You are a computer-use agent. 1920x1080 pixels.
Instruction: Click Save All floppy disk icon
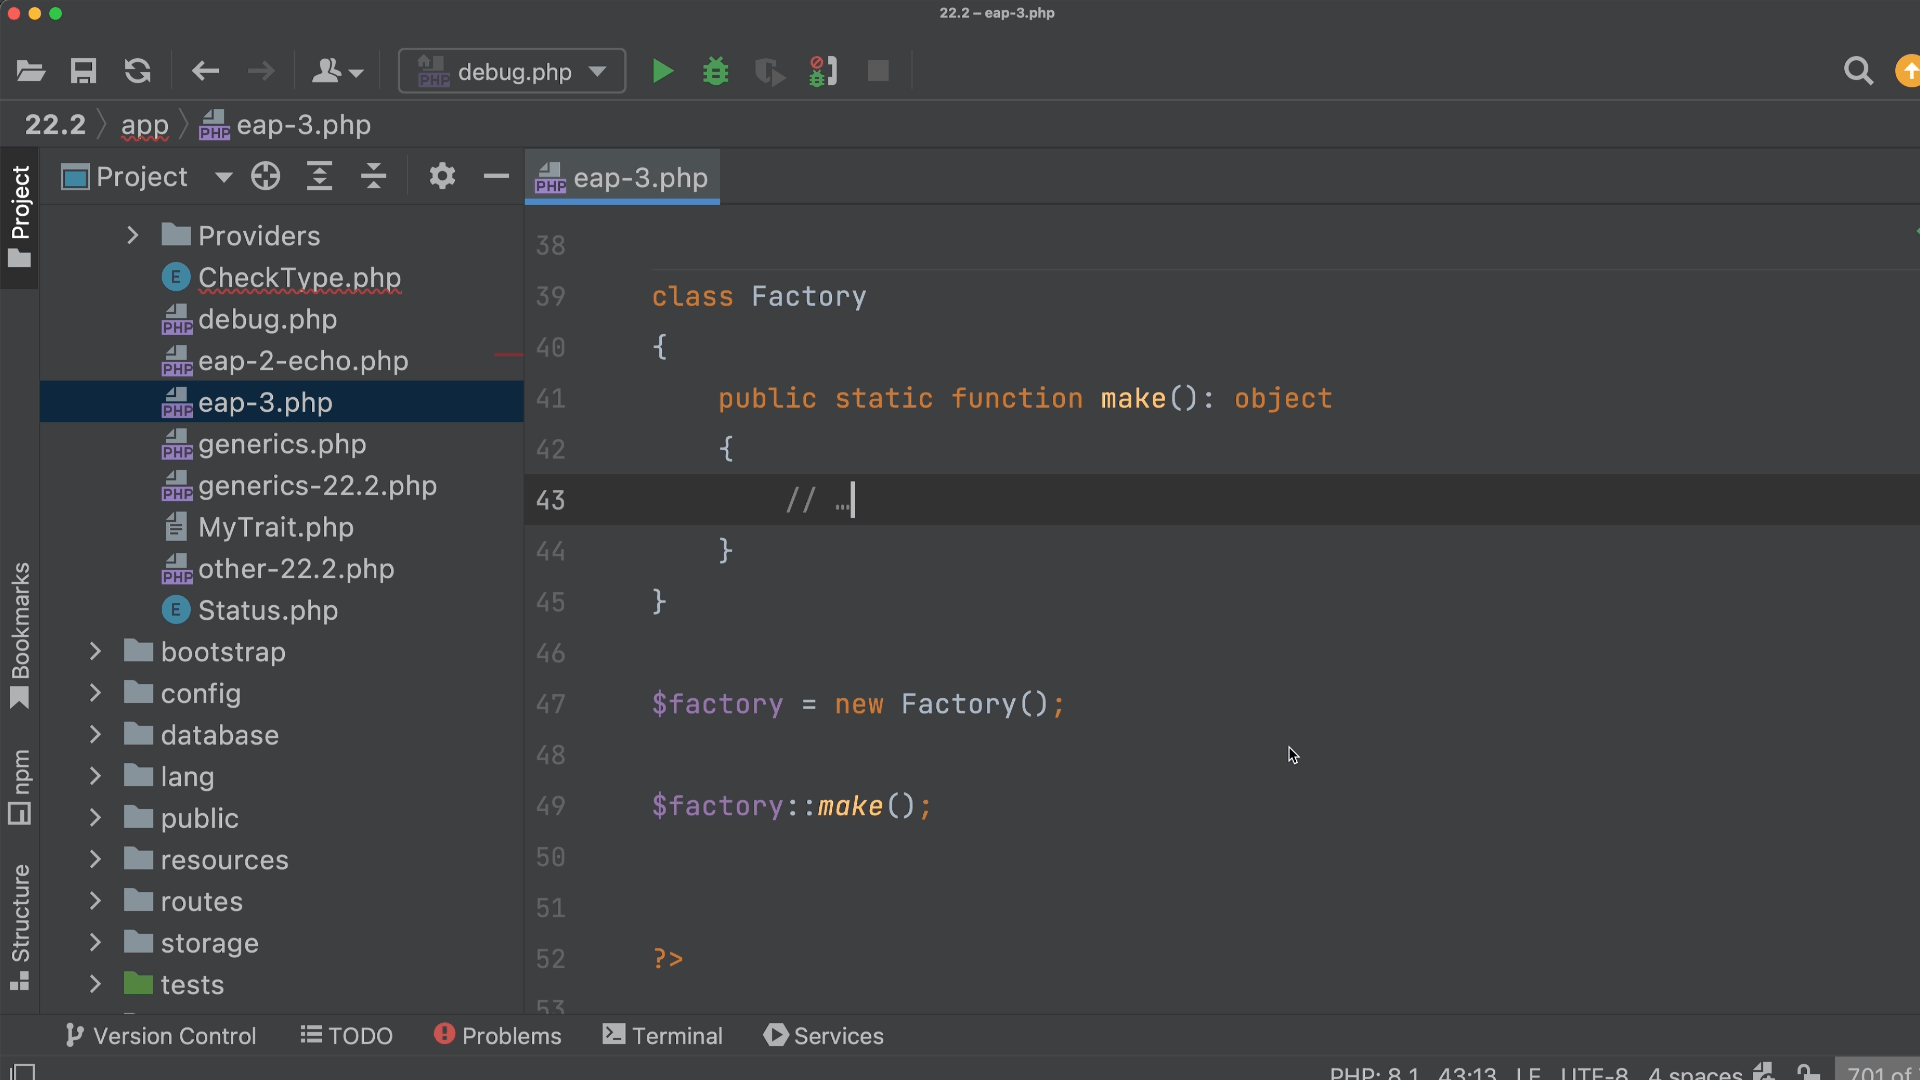83,71
